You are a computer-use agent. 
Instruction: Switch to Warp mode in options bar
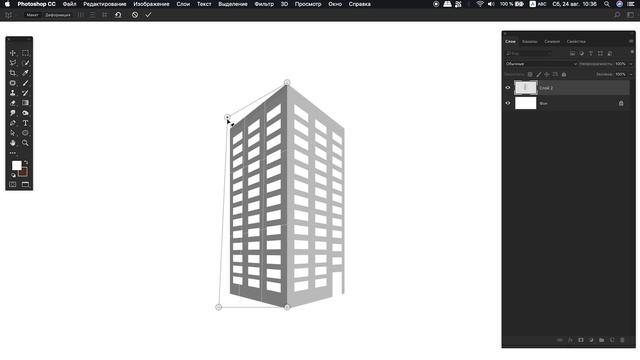(x=58, y=15)
